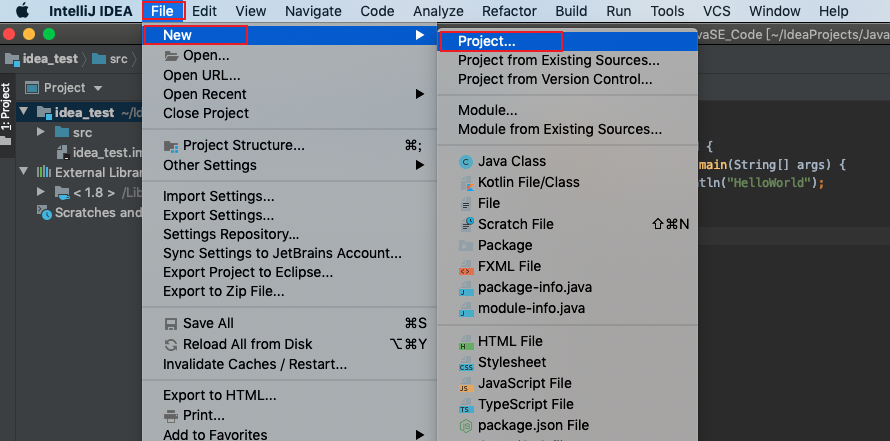Click the Save All disk icon
This screenshot has width=890, height=441.
pos(171,323)
